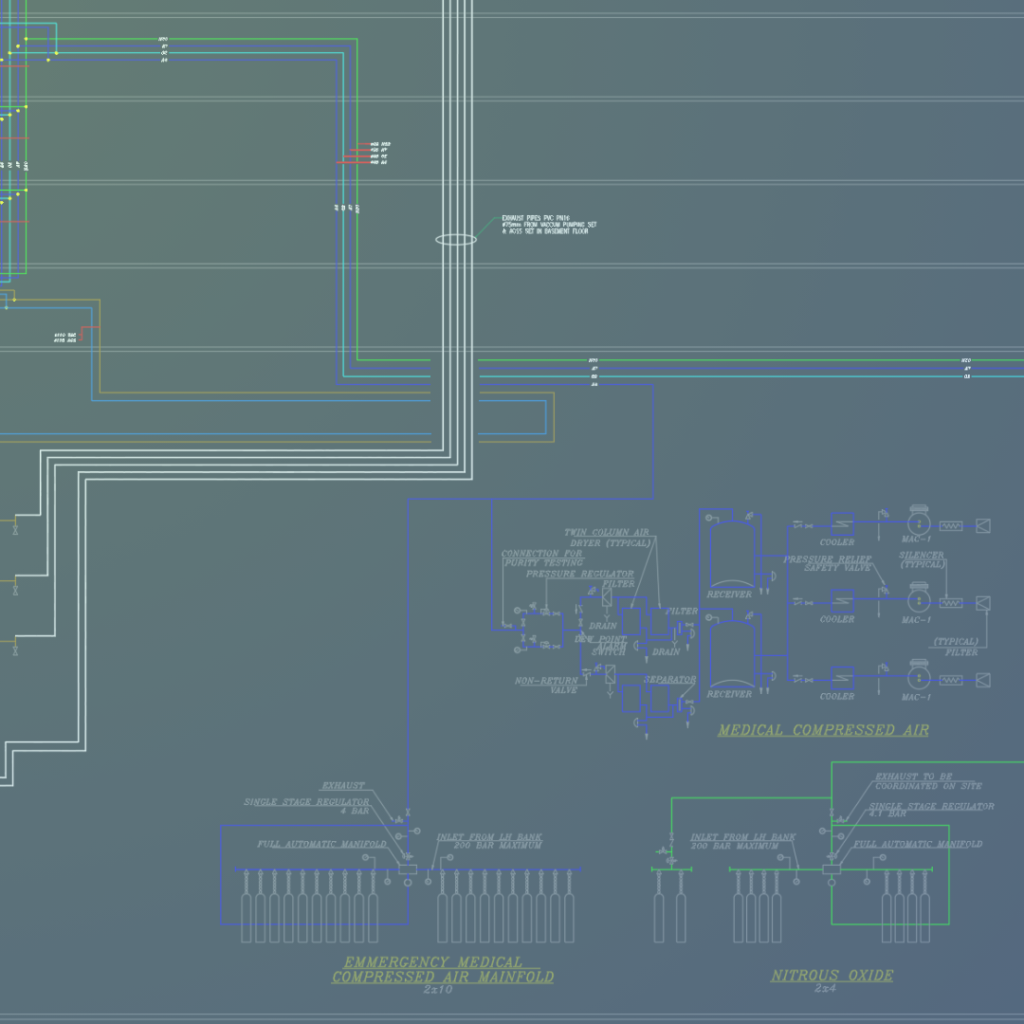Click the NON-RETURN VALVE label

point(546,685)
